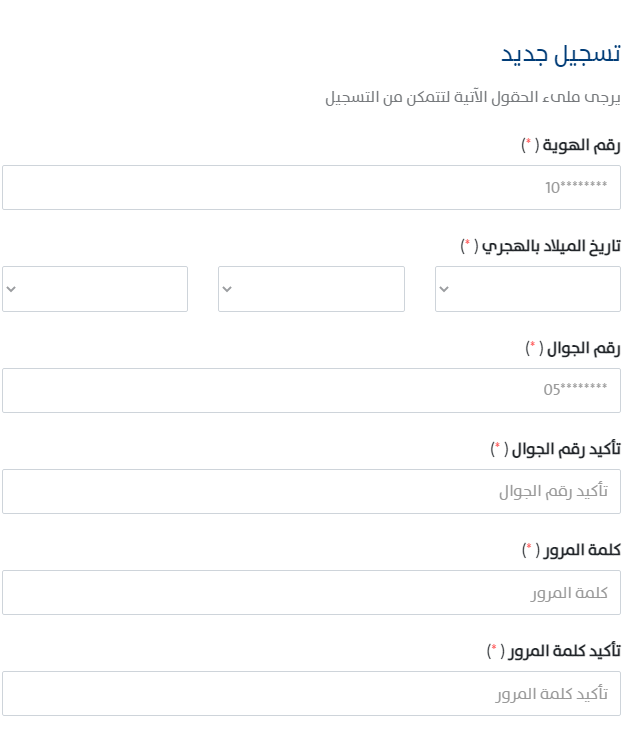The image size is (628, 732).
Task: Click into the كلمة المرور password field
Action: coord(311,592)
